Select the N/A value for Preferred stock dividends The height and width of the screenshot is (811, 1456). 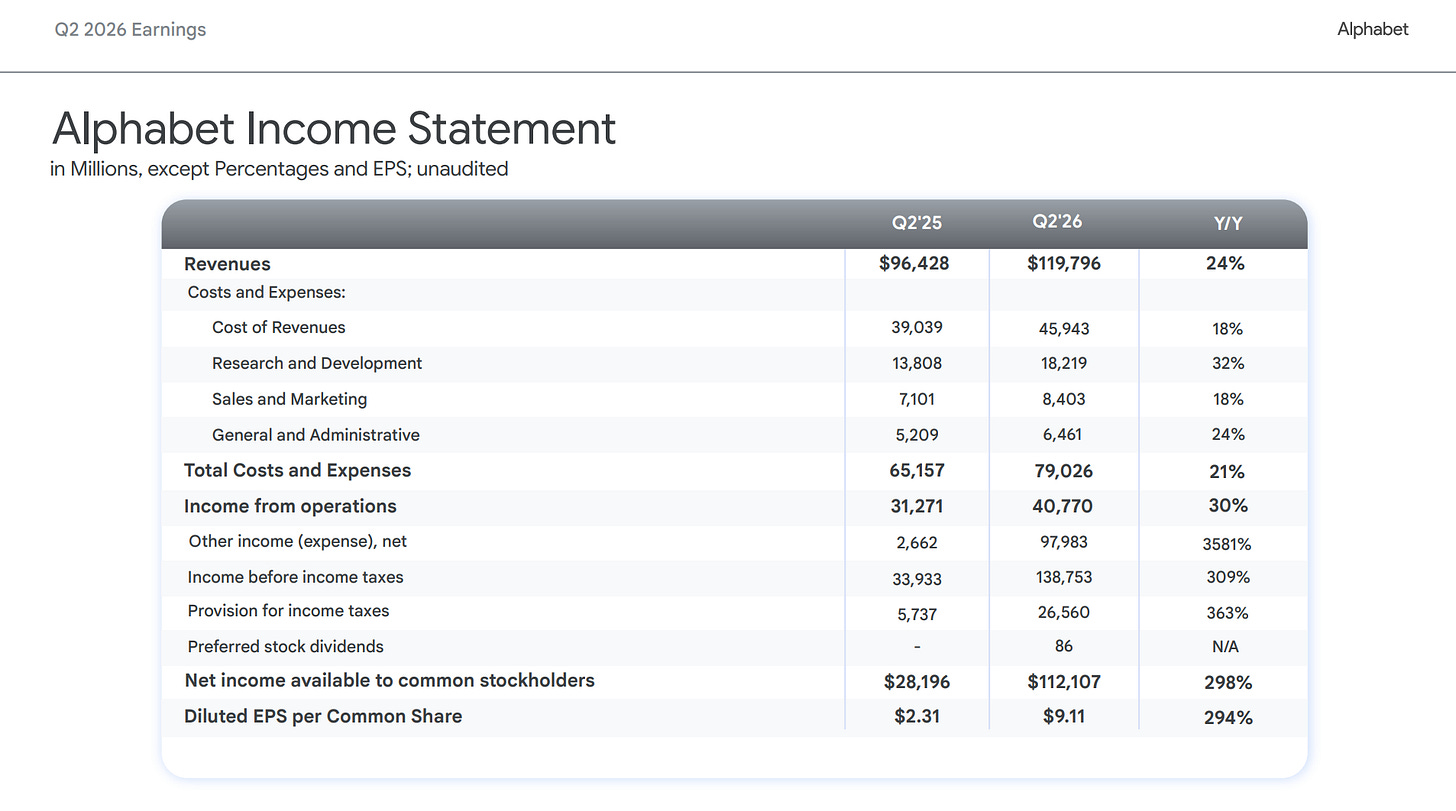1225,647
